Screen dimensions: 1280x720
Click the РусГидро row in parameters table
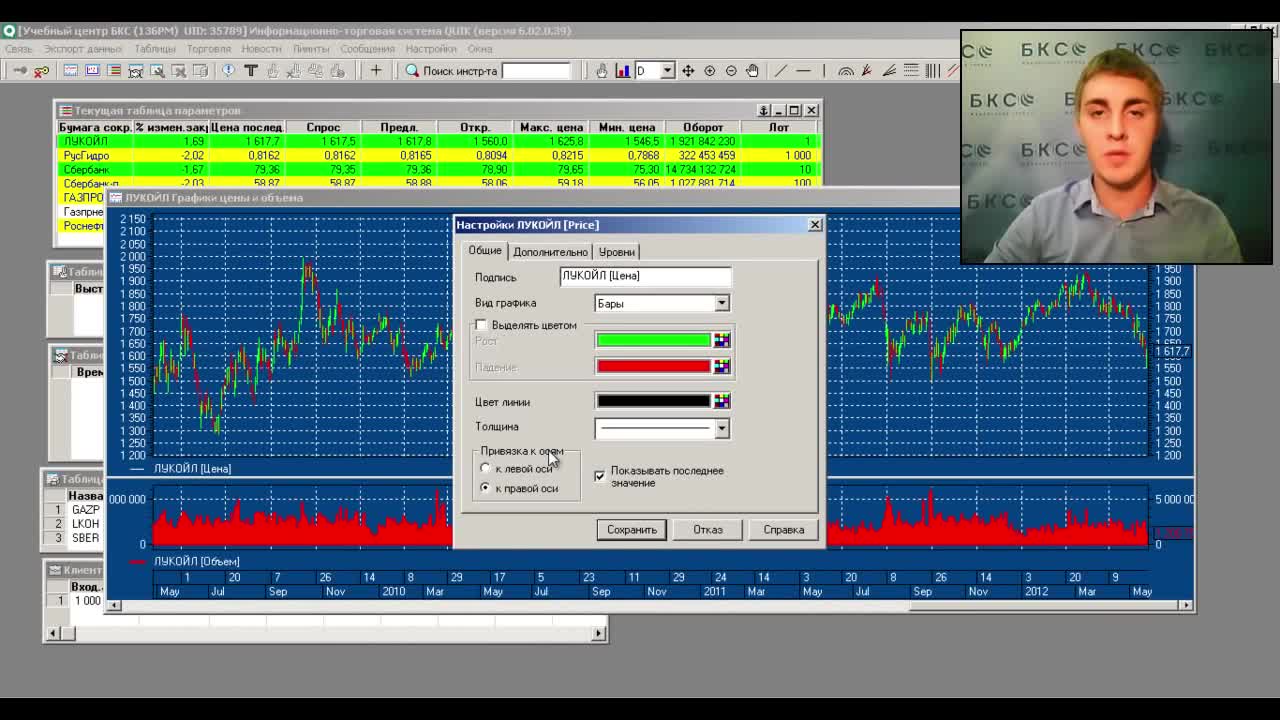pos(438,156)
